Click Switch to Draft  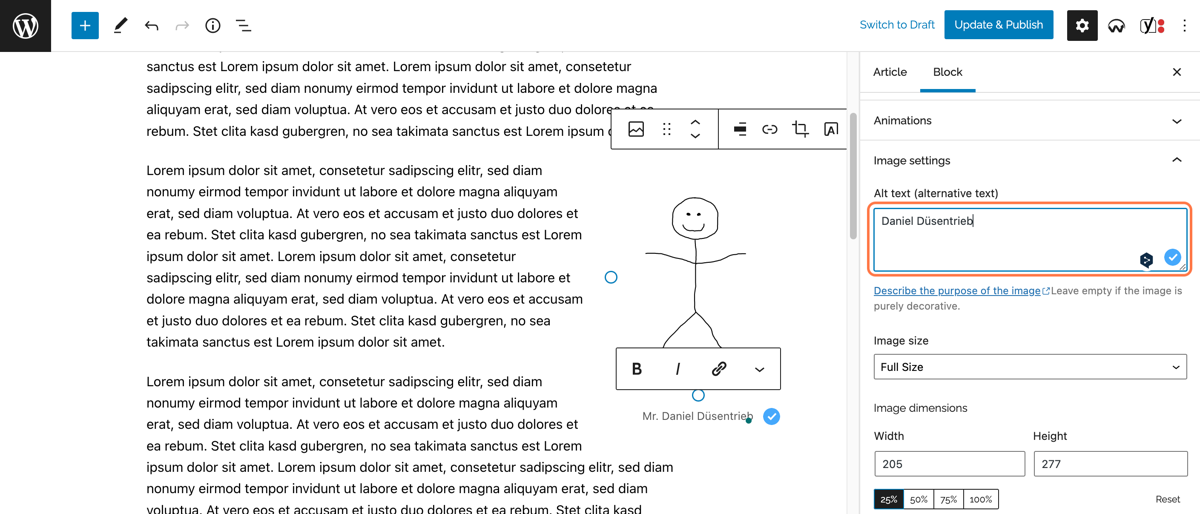click(x=897, y=25)
